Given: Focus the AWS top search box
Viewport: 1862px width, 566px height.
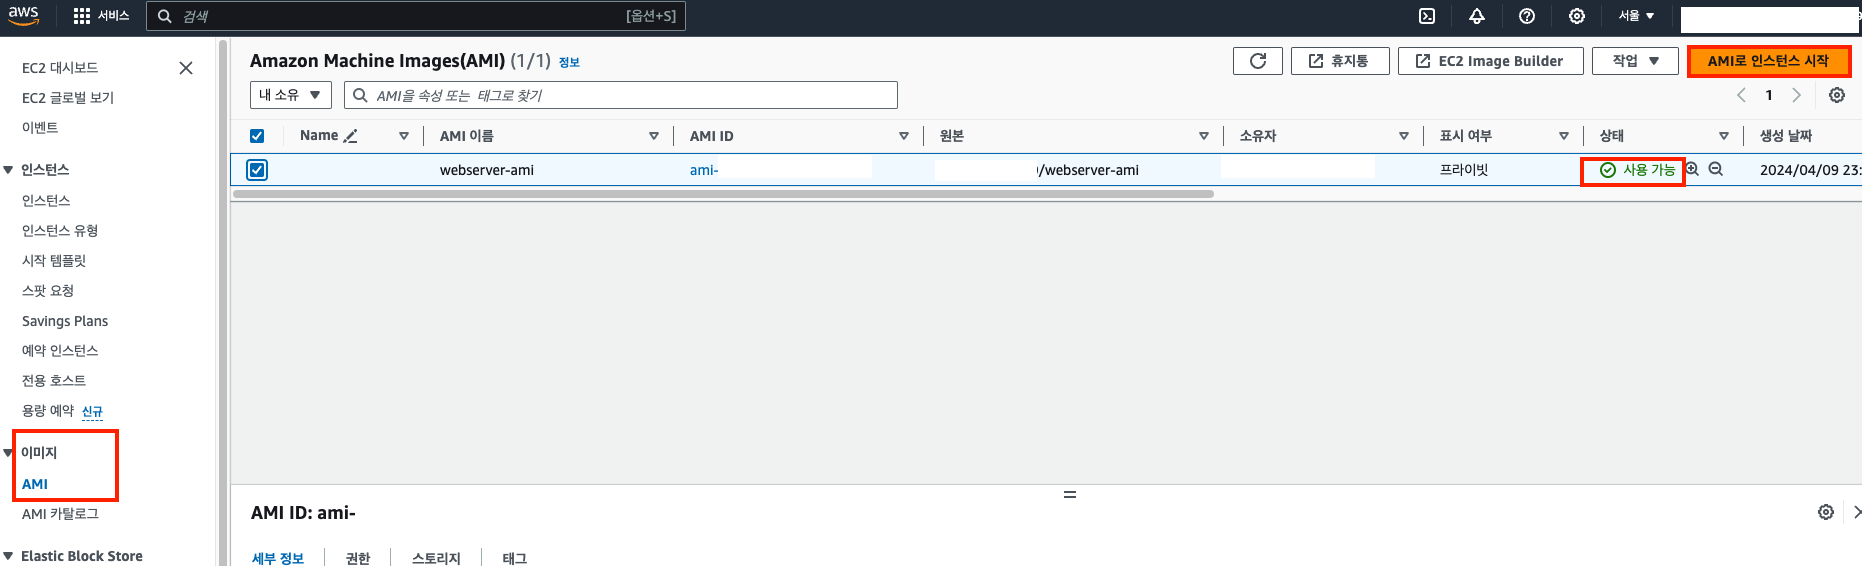Looking at the screenshot, I should pyautogui.click(x=416, y=16).
